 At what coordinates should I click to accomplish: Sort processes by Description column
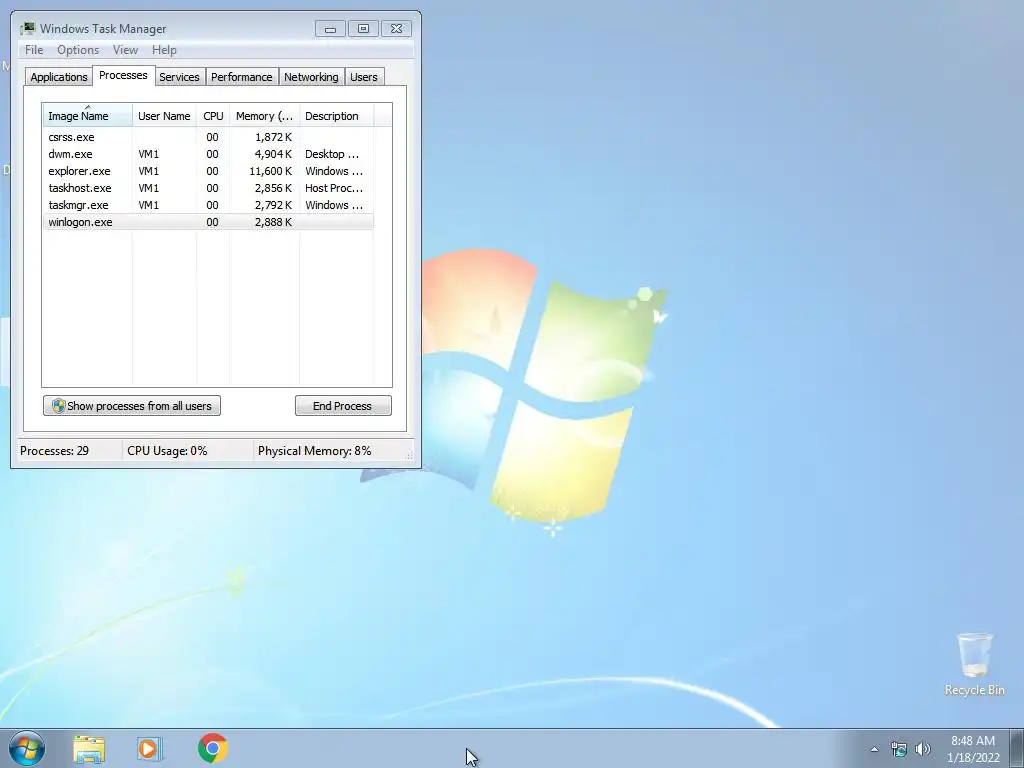(x=336, y=116)
